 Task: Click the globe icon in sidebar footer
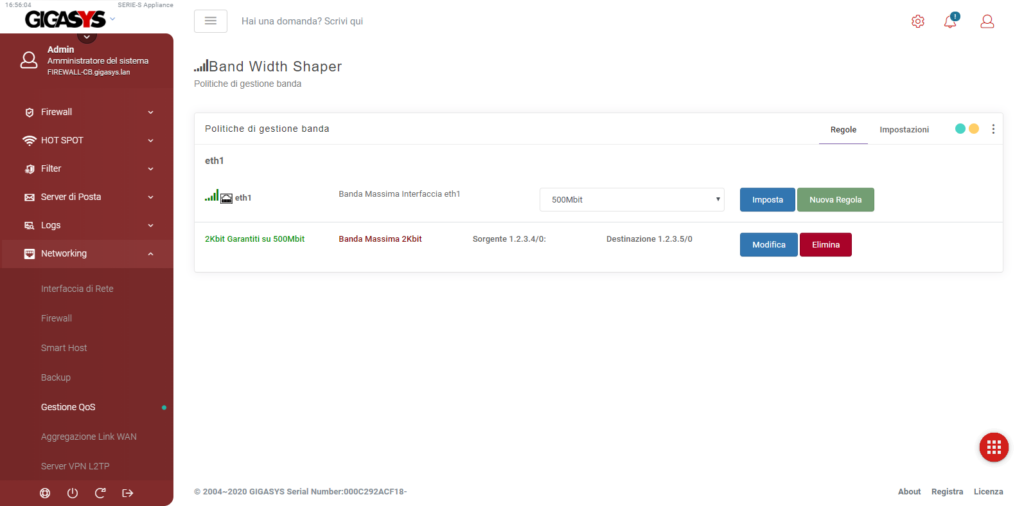coord(44,493)
